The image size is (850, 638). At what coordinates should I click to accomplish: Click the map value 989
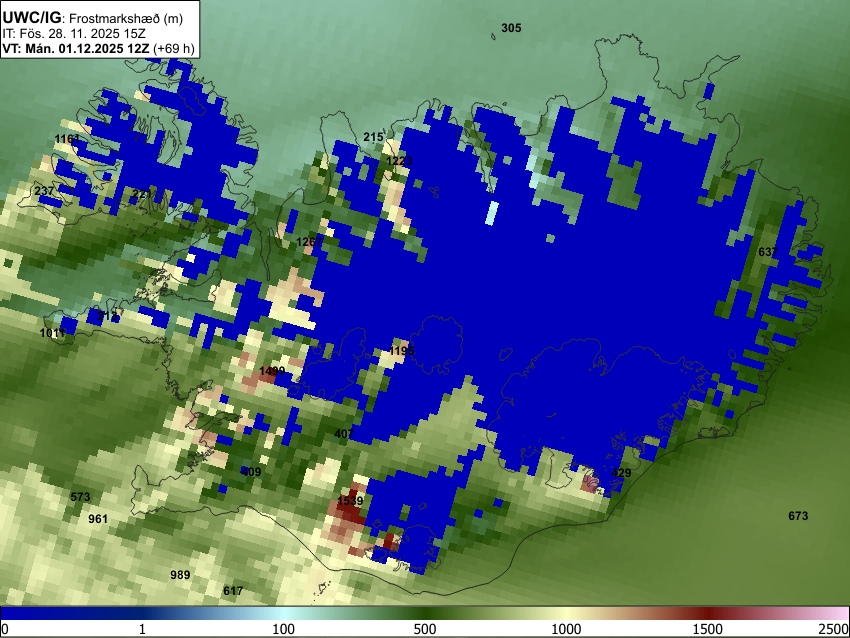pos(180,575)
